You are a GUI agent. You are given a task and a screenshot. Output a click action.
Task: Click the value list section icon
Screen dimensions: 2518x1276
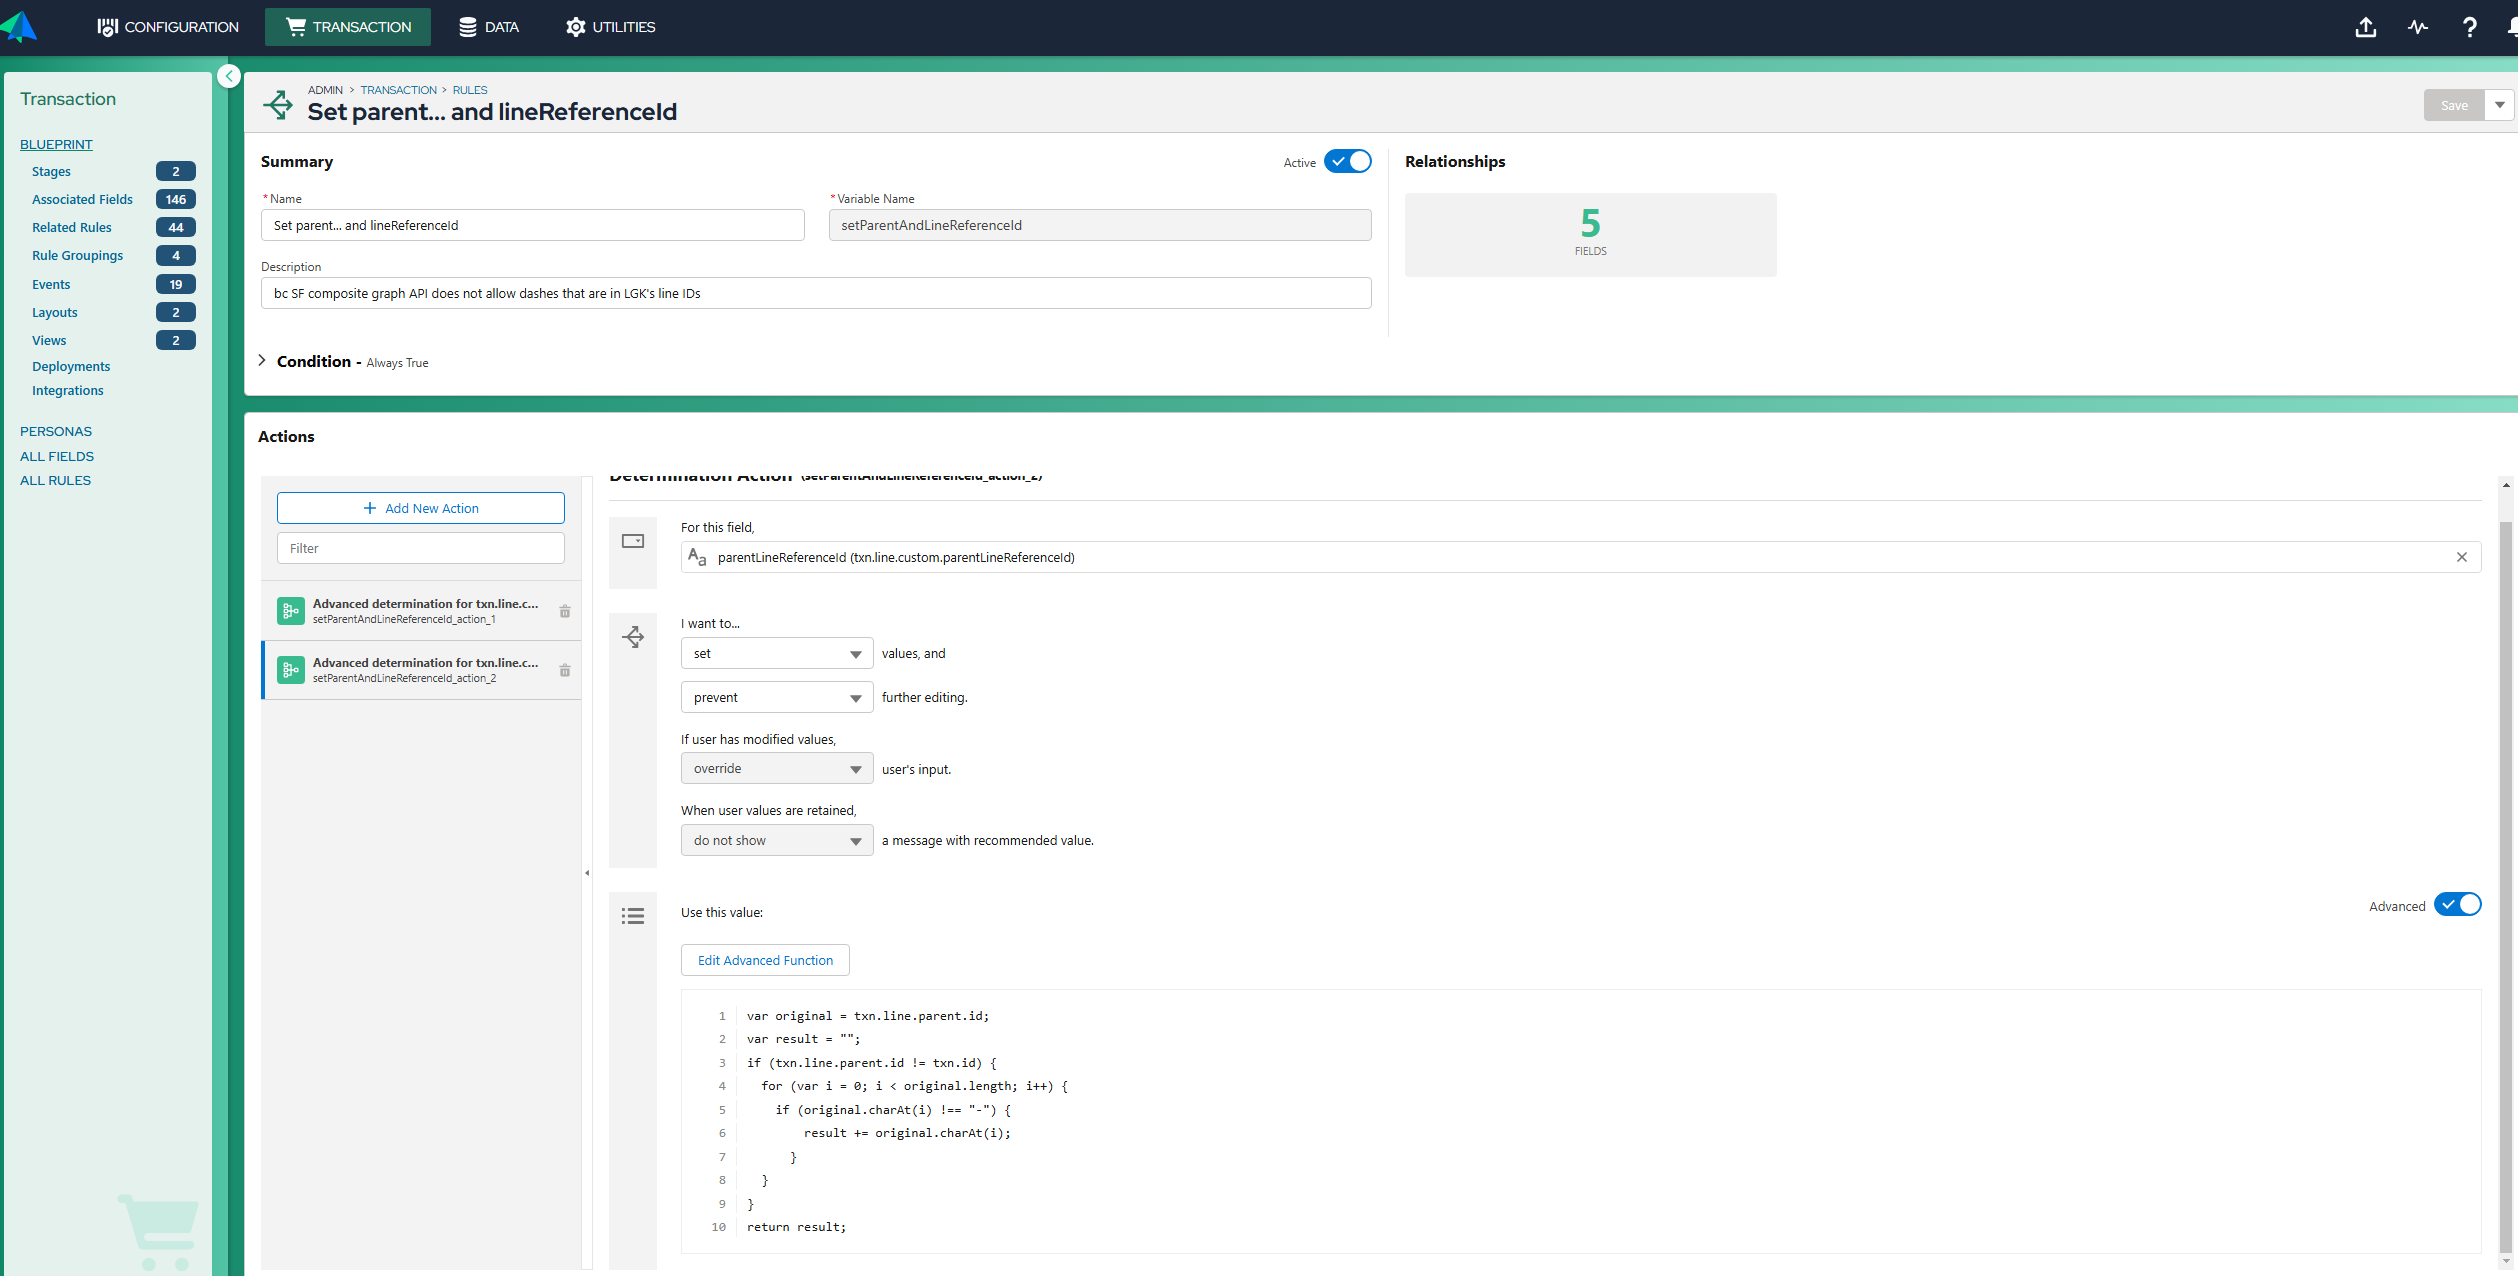click(x=633, y=916)
